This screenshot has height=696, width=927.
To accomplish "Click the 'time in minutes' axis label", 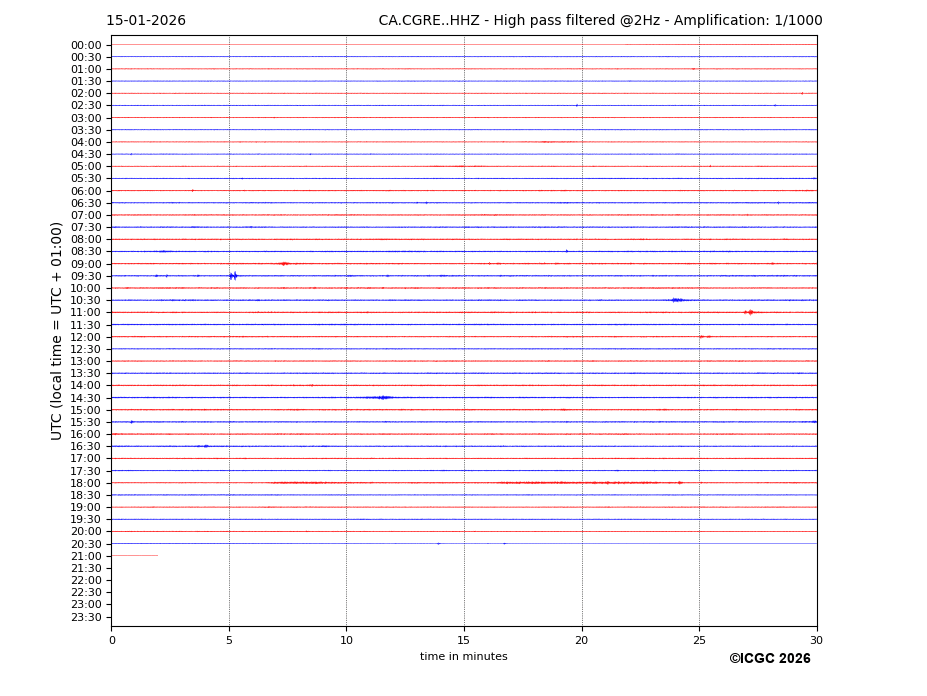I will 463,657.
